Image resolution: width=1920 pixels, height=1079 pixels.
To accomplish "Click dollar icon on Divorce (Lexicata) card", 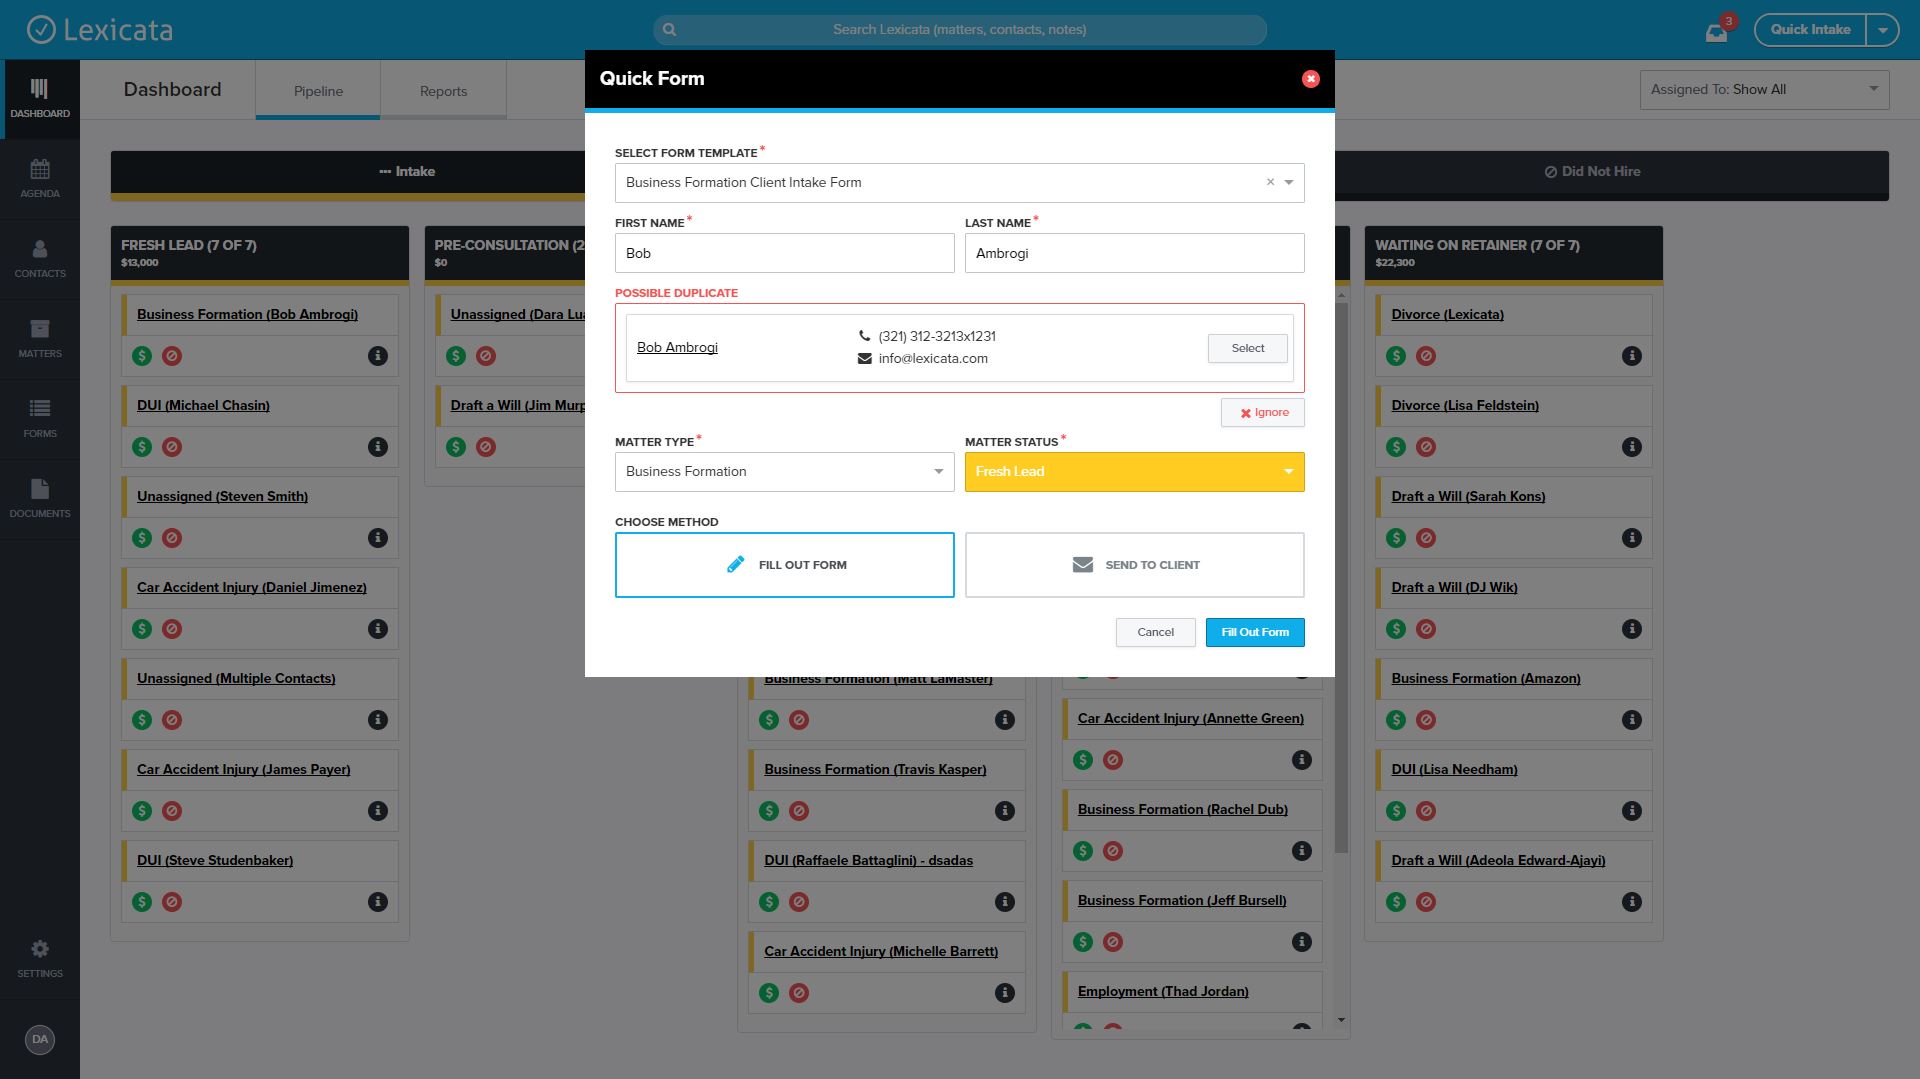I will (x=1396, y=356).
